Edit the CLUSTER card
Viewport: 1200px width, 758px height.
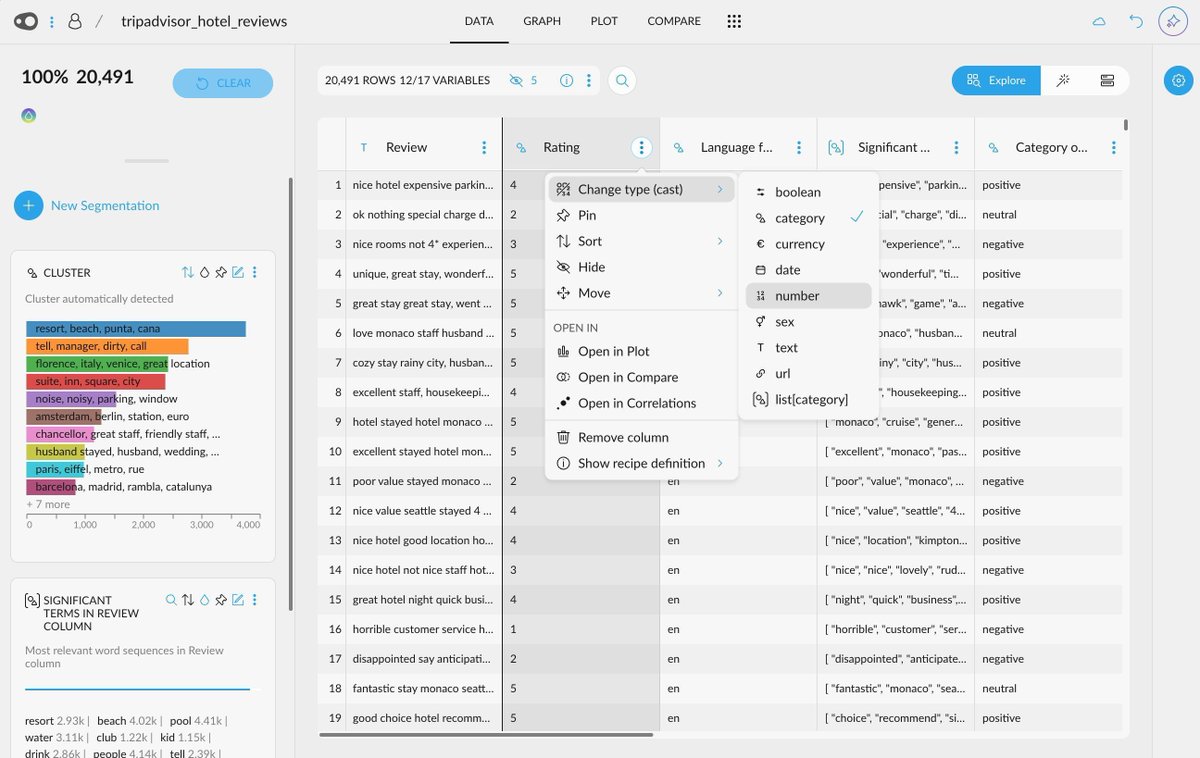(238, 272)
